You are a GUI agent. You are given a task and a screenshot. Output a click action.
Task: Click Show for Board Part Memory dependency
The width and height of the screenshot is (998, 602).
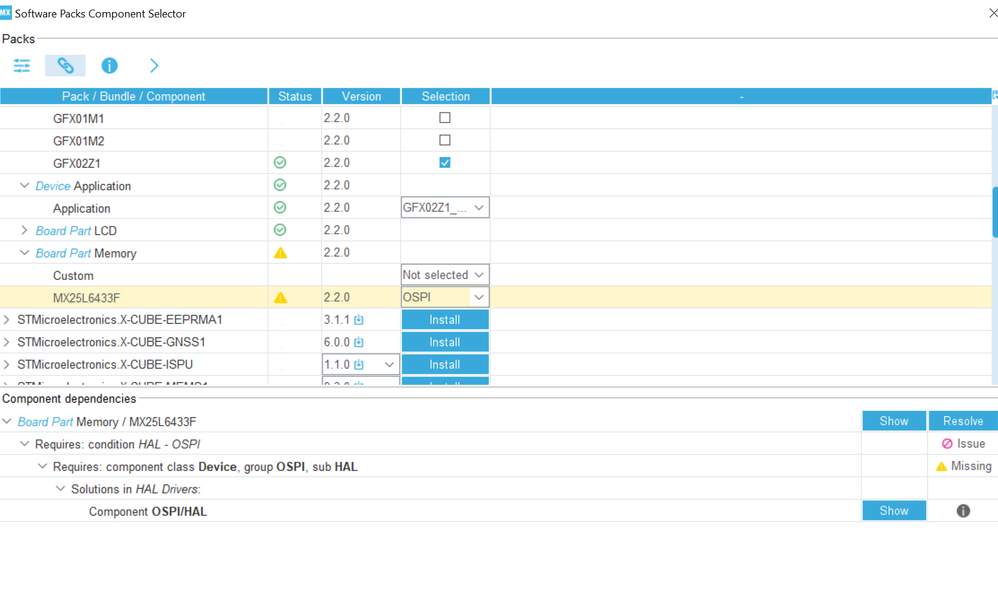coord(894,421)
